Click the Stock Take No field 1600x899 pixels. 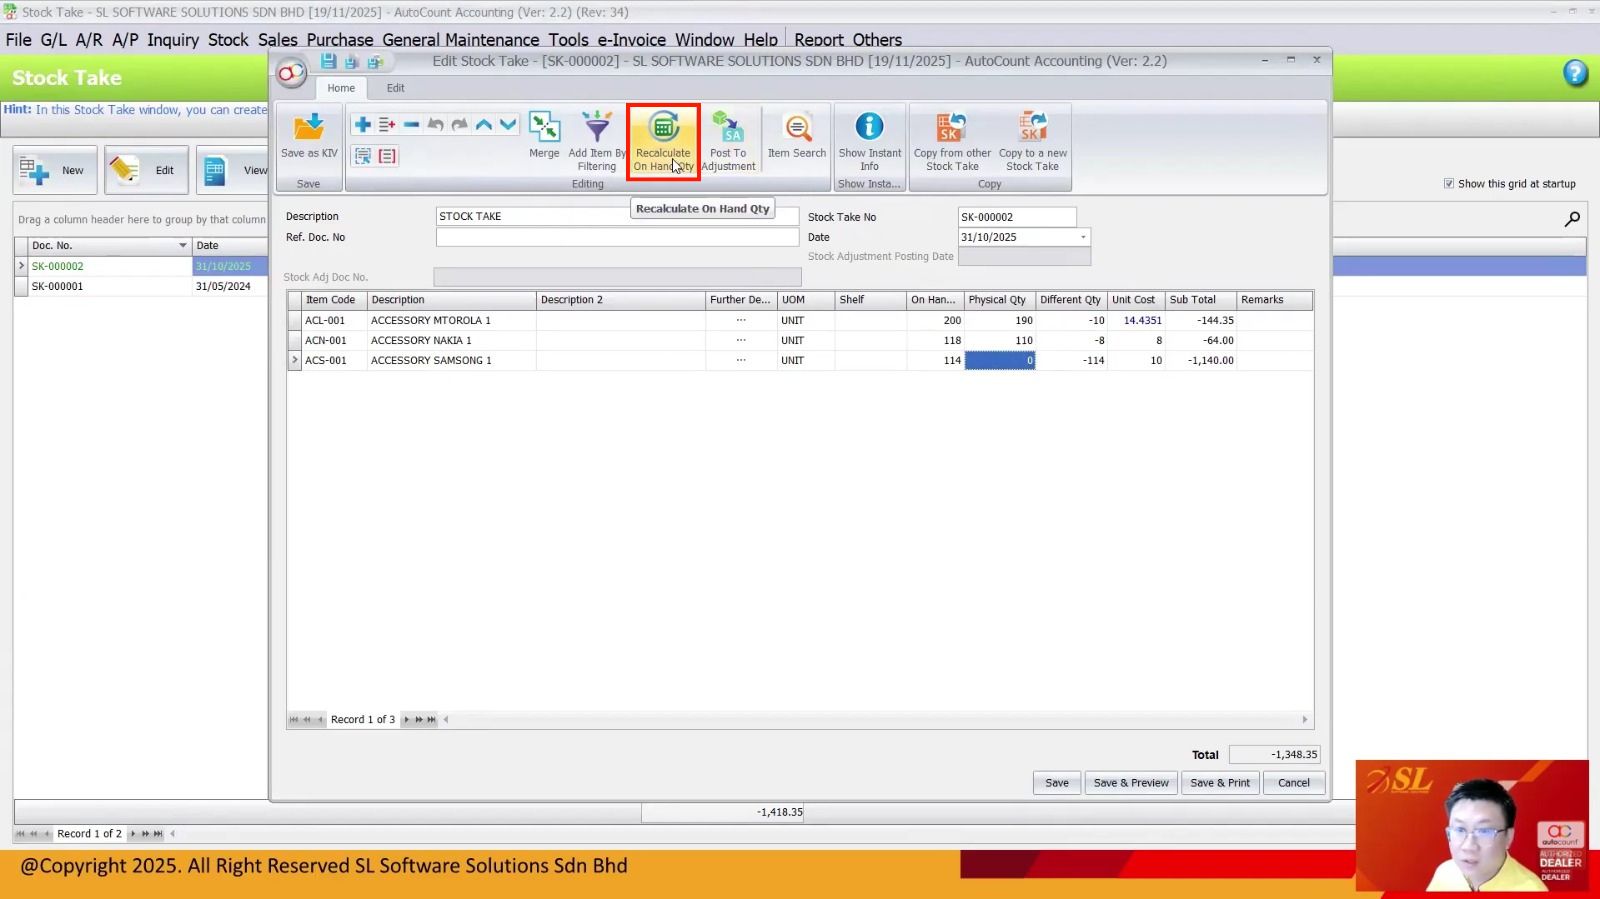point(1017,217)
